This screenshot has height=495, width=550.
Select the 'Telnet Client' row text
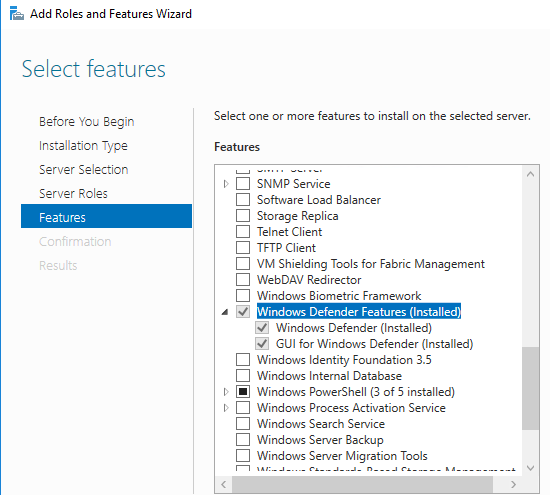pyautogui.click(x=289, y=232)
